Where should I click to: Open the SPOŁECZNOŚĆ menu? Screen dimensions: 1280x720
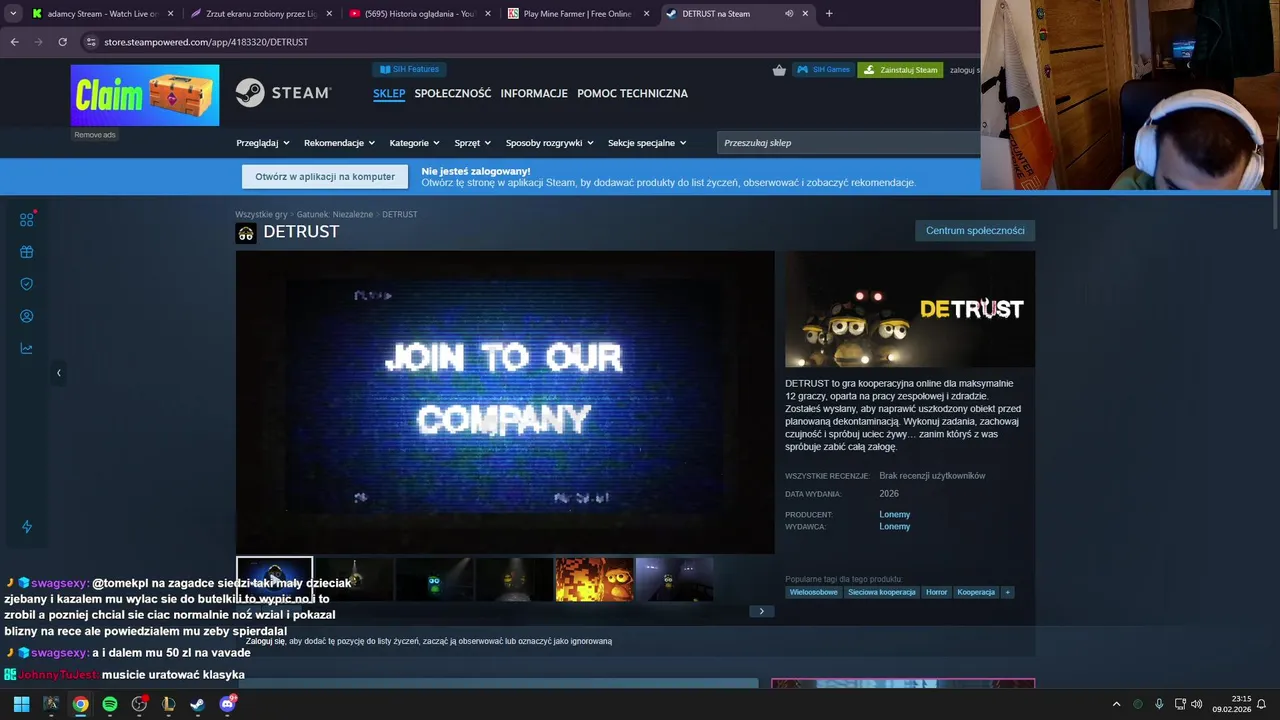pos(453,93)
